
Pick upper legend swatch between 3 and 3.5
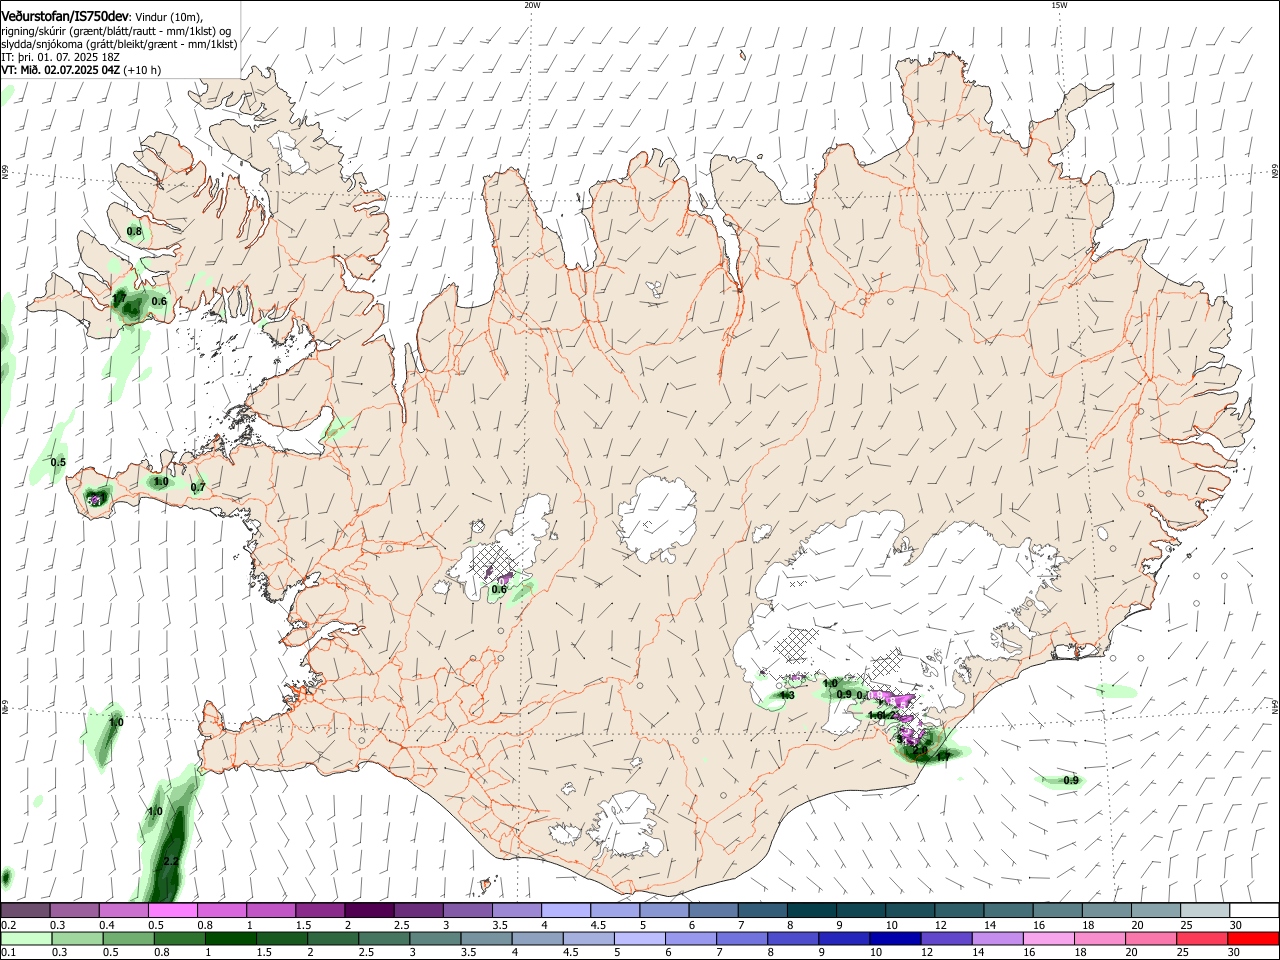click(468, 910)
